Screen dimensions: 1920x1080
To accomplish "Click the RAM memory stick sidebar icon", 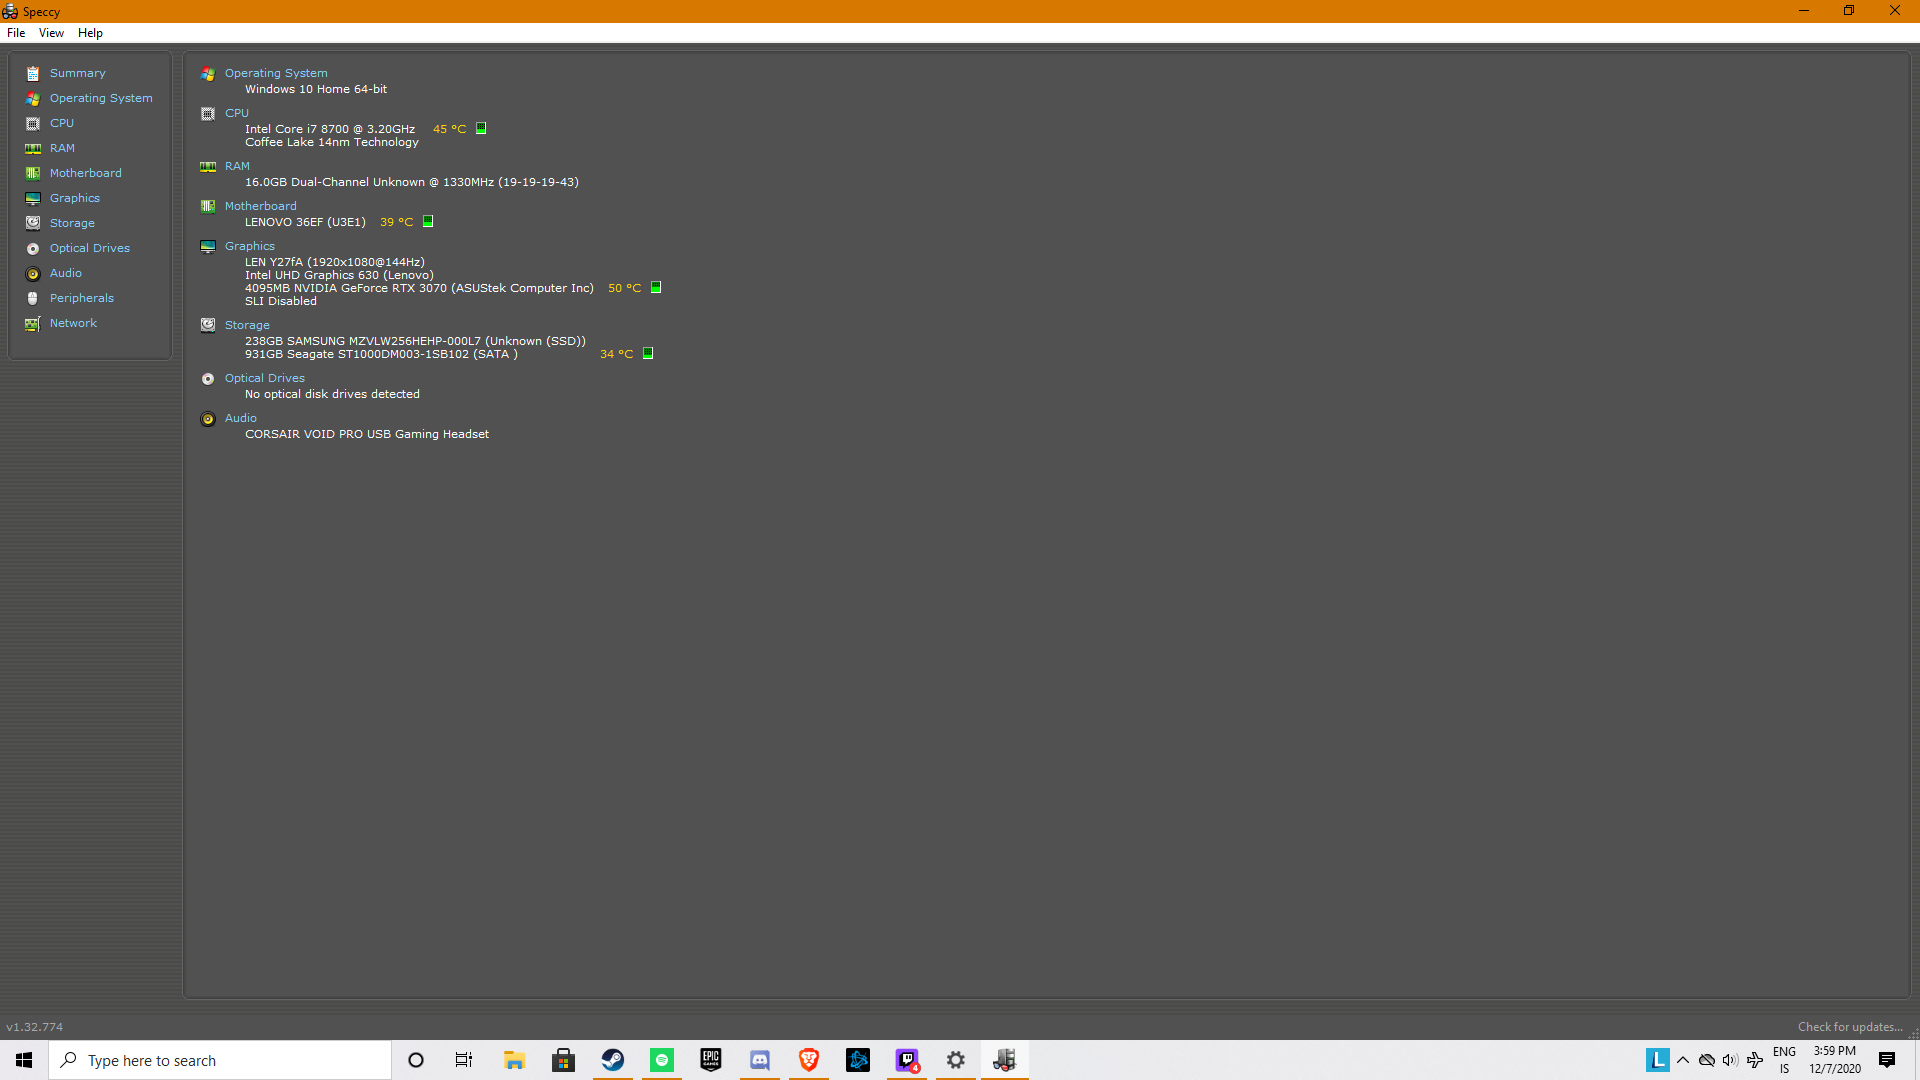I will click(33, 149).
